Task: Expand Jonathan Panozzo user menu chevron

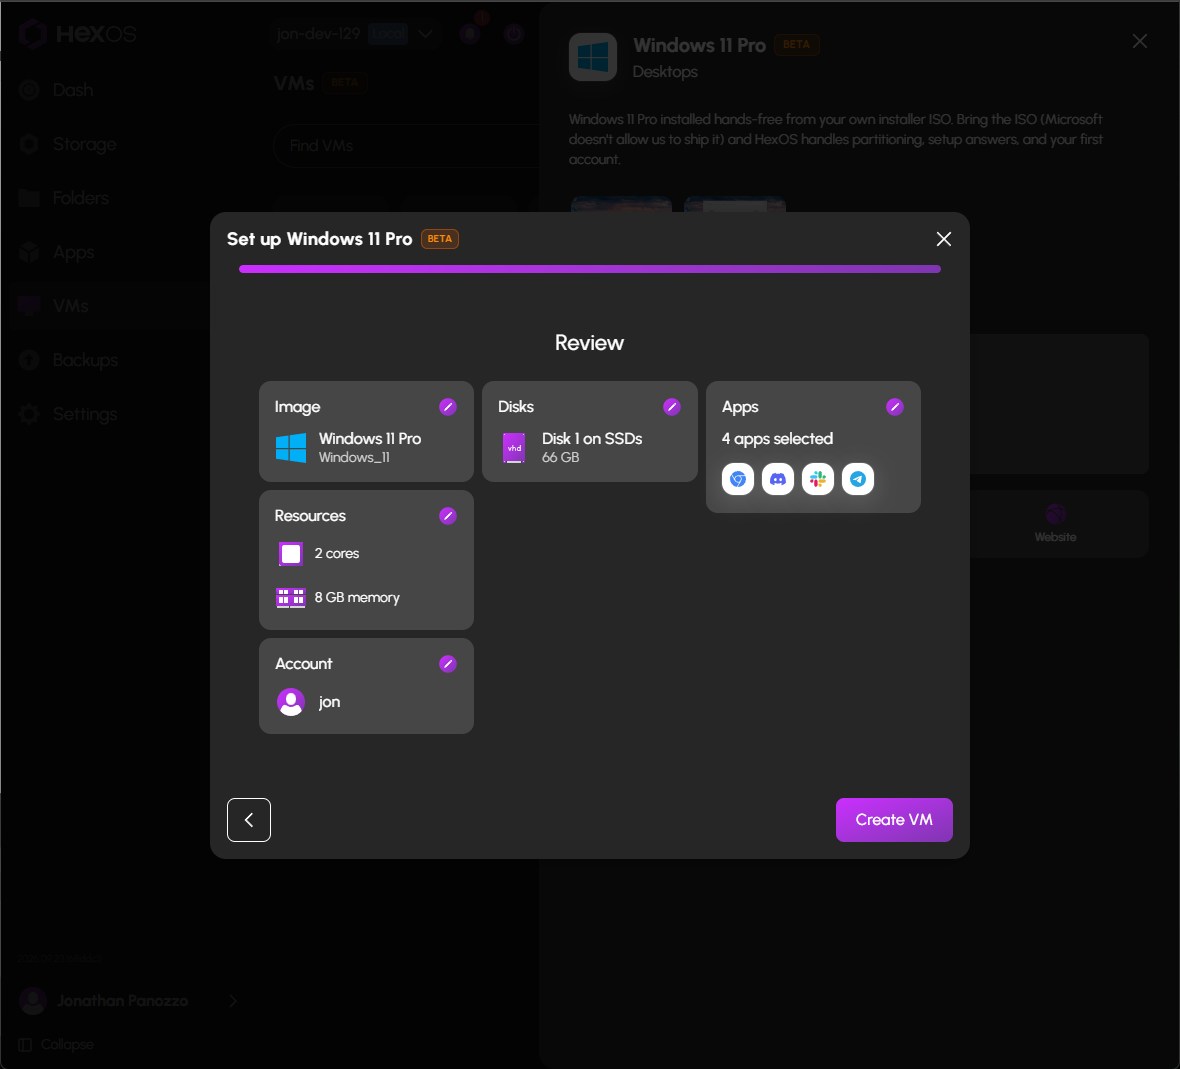Action: tap(233, 1001)
